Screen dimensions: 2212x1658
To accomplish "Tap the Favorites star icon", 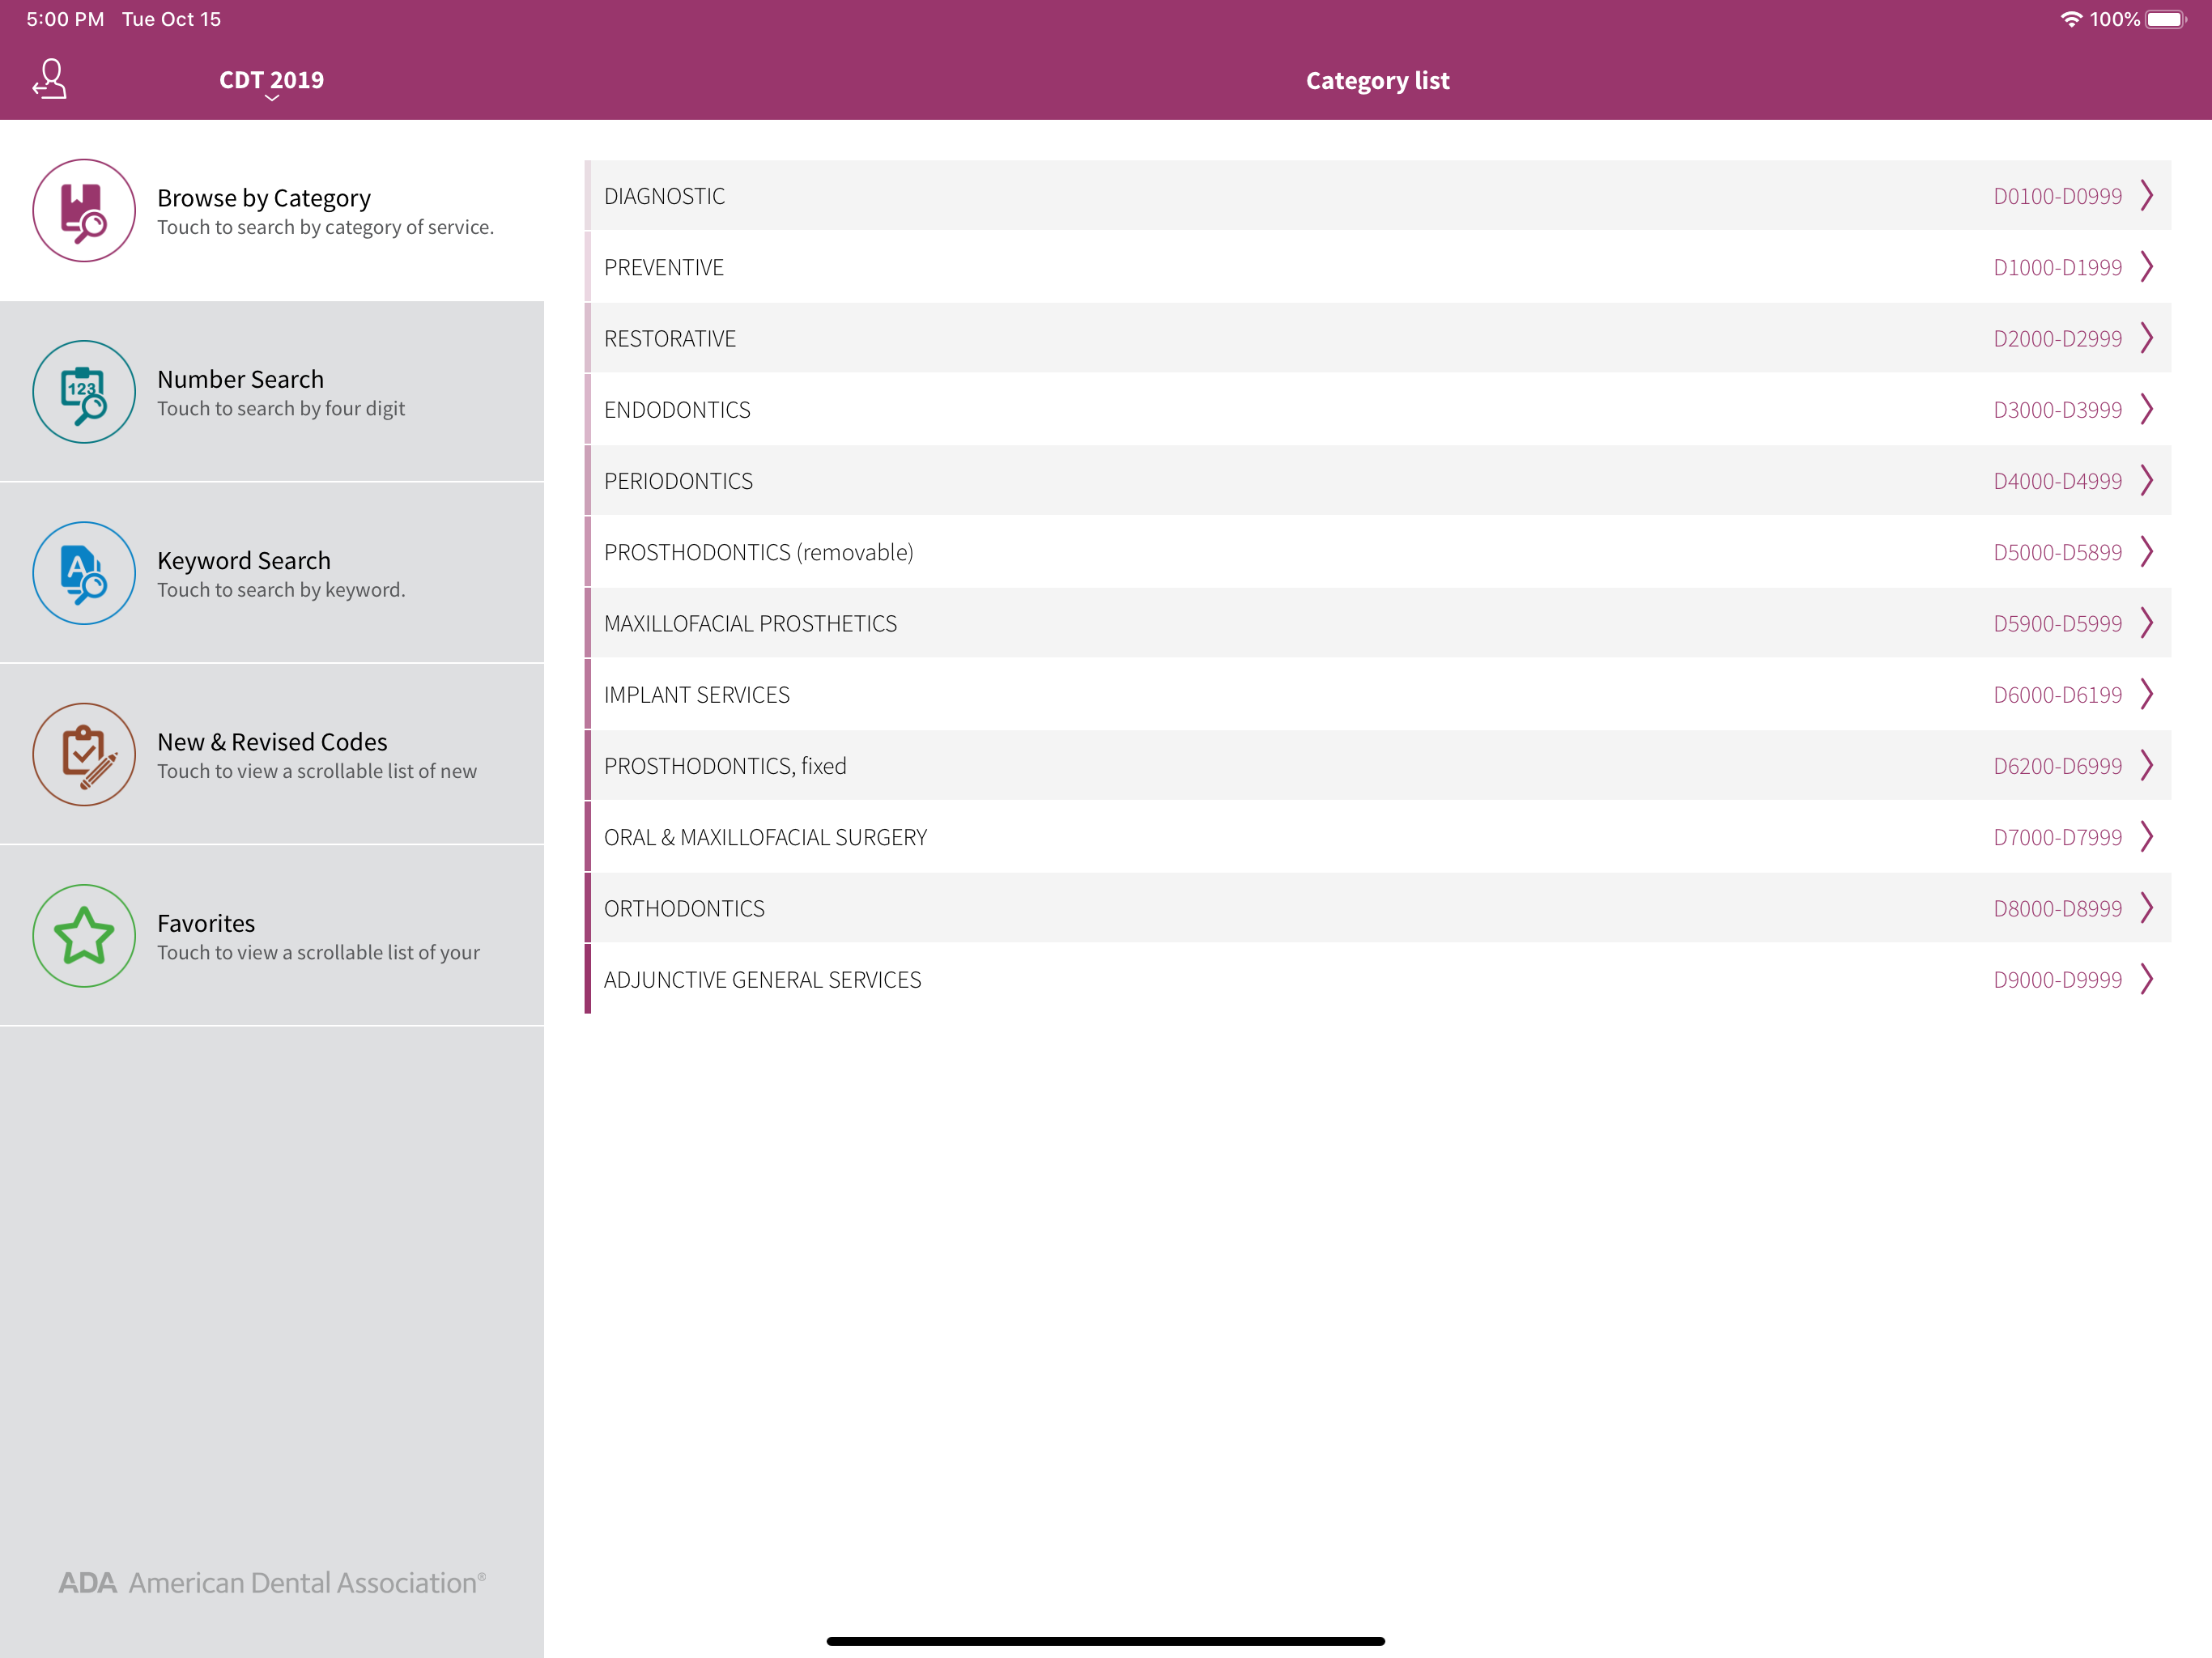I will click(84, 936).
